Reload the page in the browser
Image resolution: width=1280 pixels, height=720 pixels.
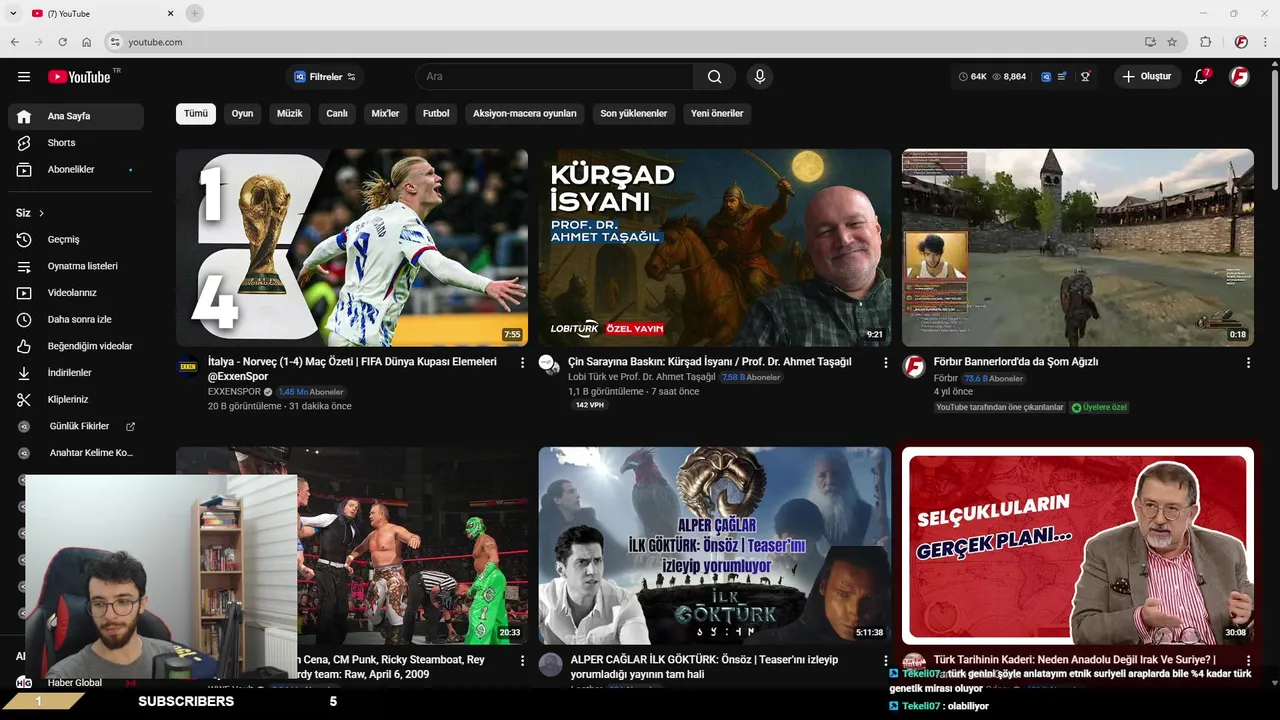pos(62,42)
